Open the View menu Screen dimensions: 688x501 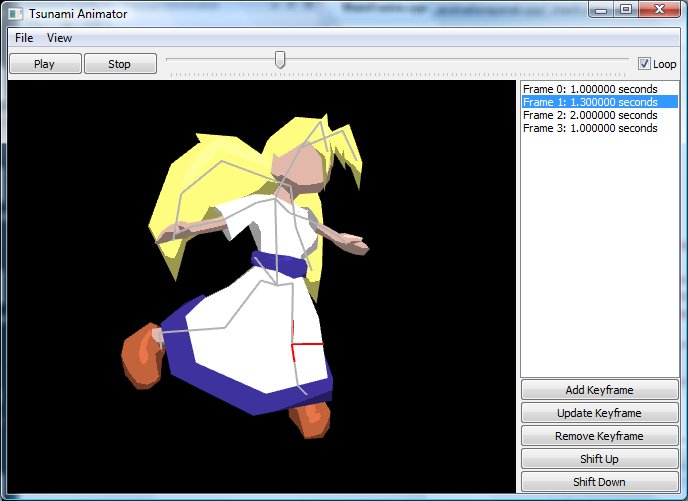point(60,38)
